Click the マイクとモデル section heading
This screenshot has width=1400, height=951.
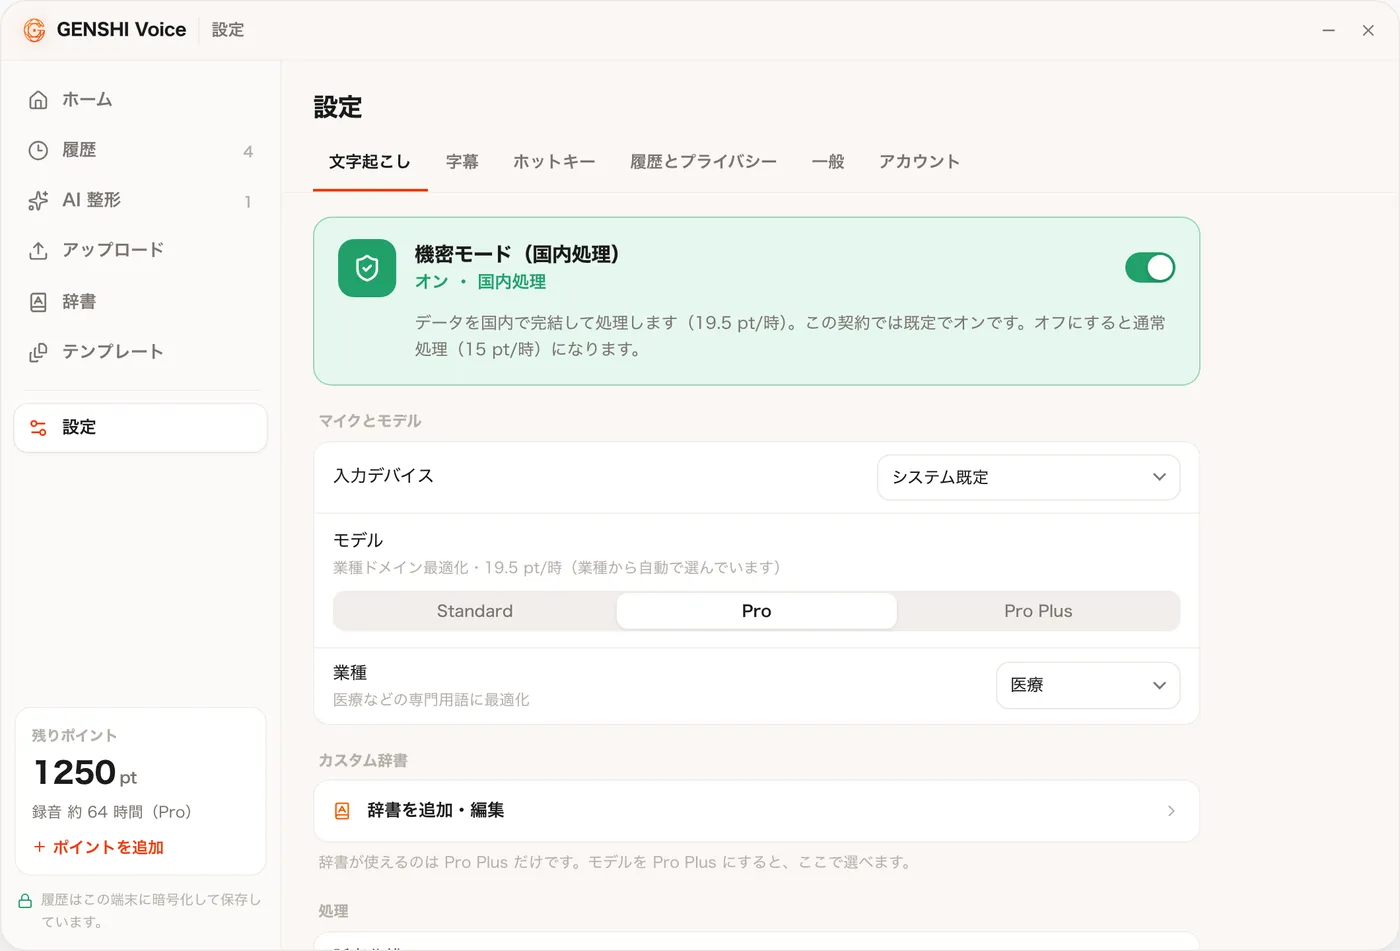pyautogui.click(x=370, y=421)
